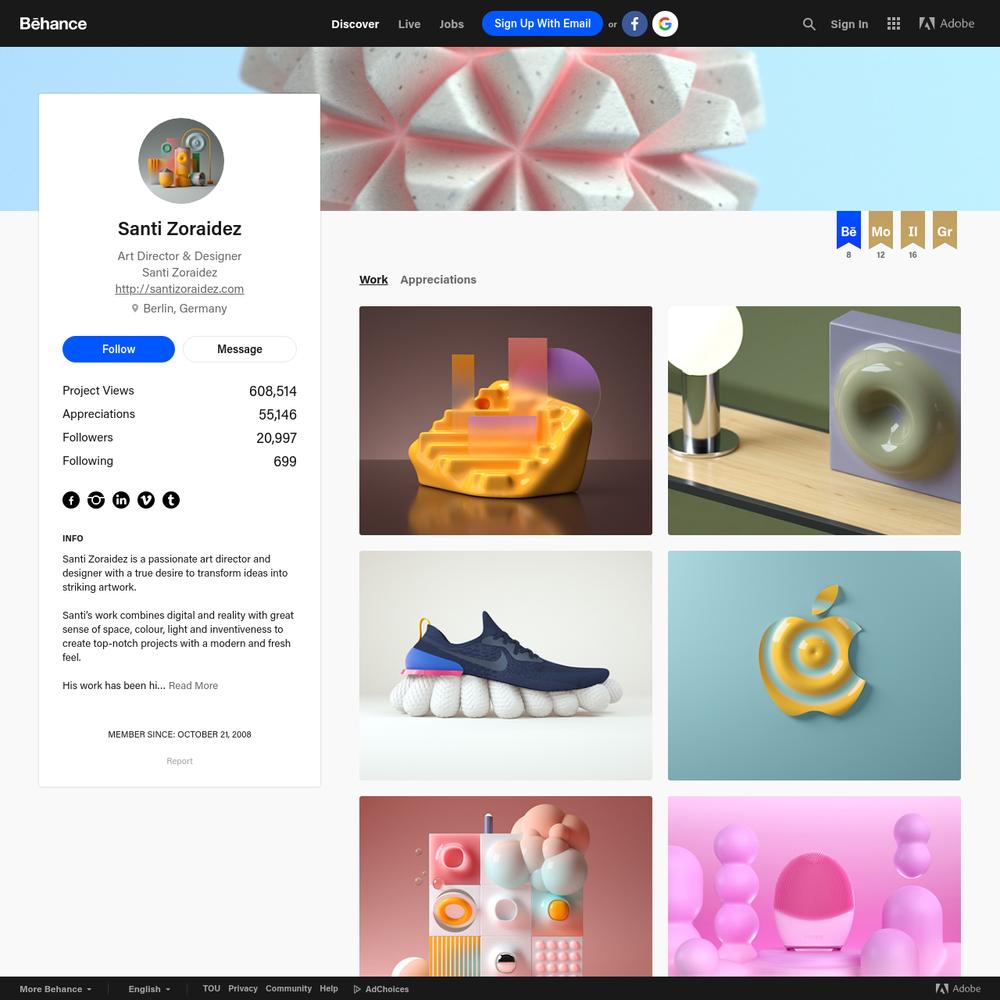Click Adobe logo in the footer
Viewport: 1000px width, 1000px height.
point(958,989)
